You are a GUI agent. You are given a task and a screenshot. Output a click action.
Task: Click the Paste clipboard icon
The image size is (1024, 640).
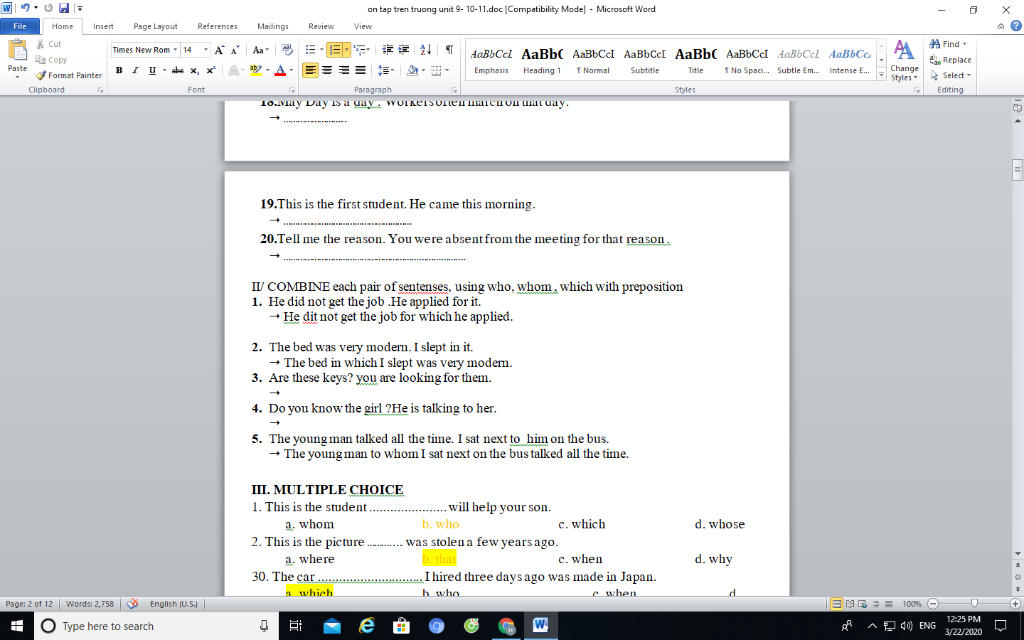[x=17, y=51]
